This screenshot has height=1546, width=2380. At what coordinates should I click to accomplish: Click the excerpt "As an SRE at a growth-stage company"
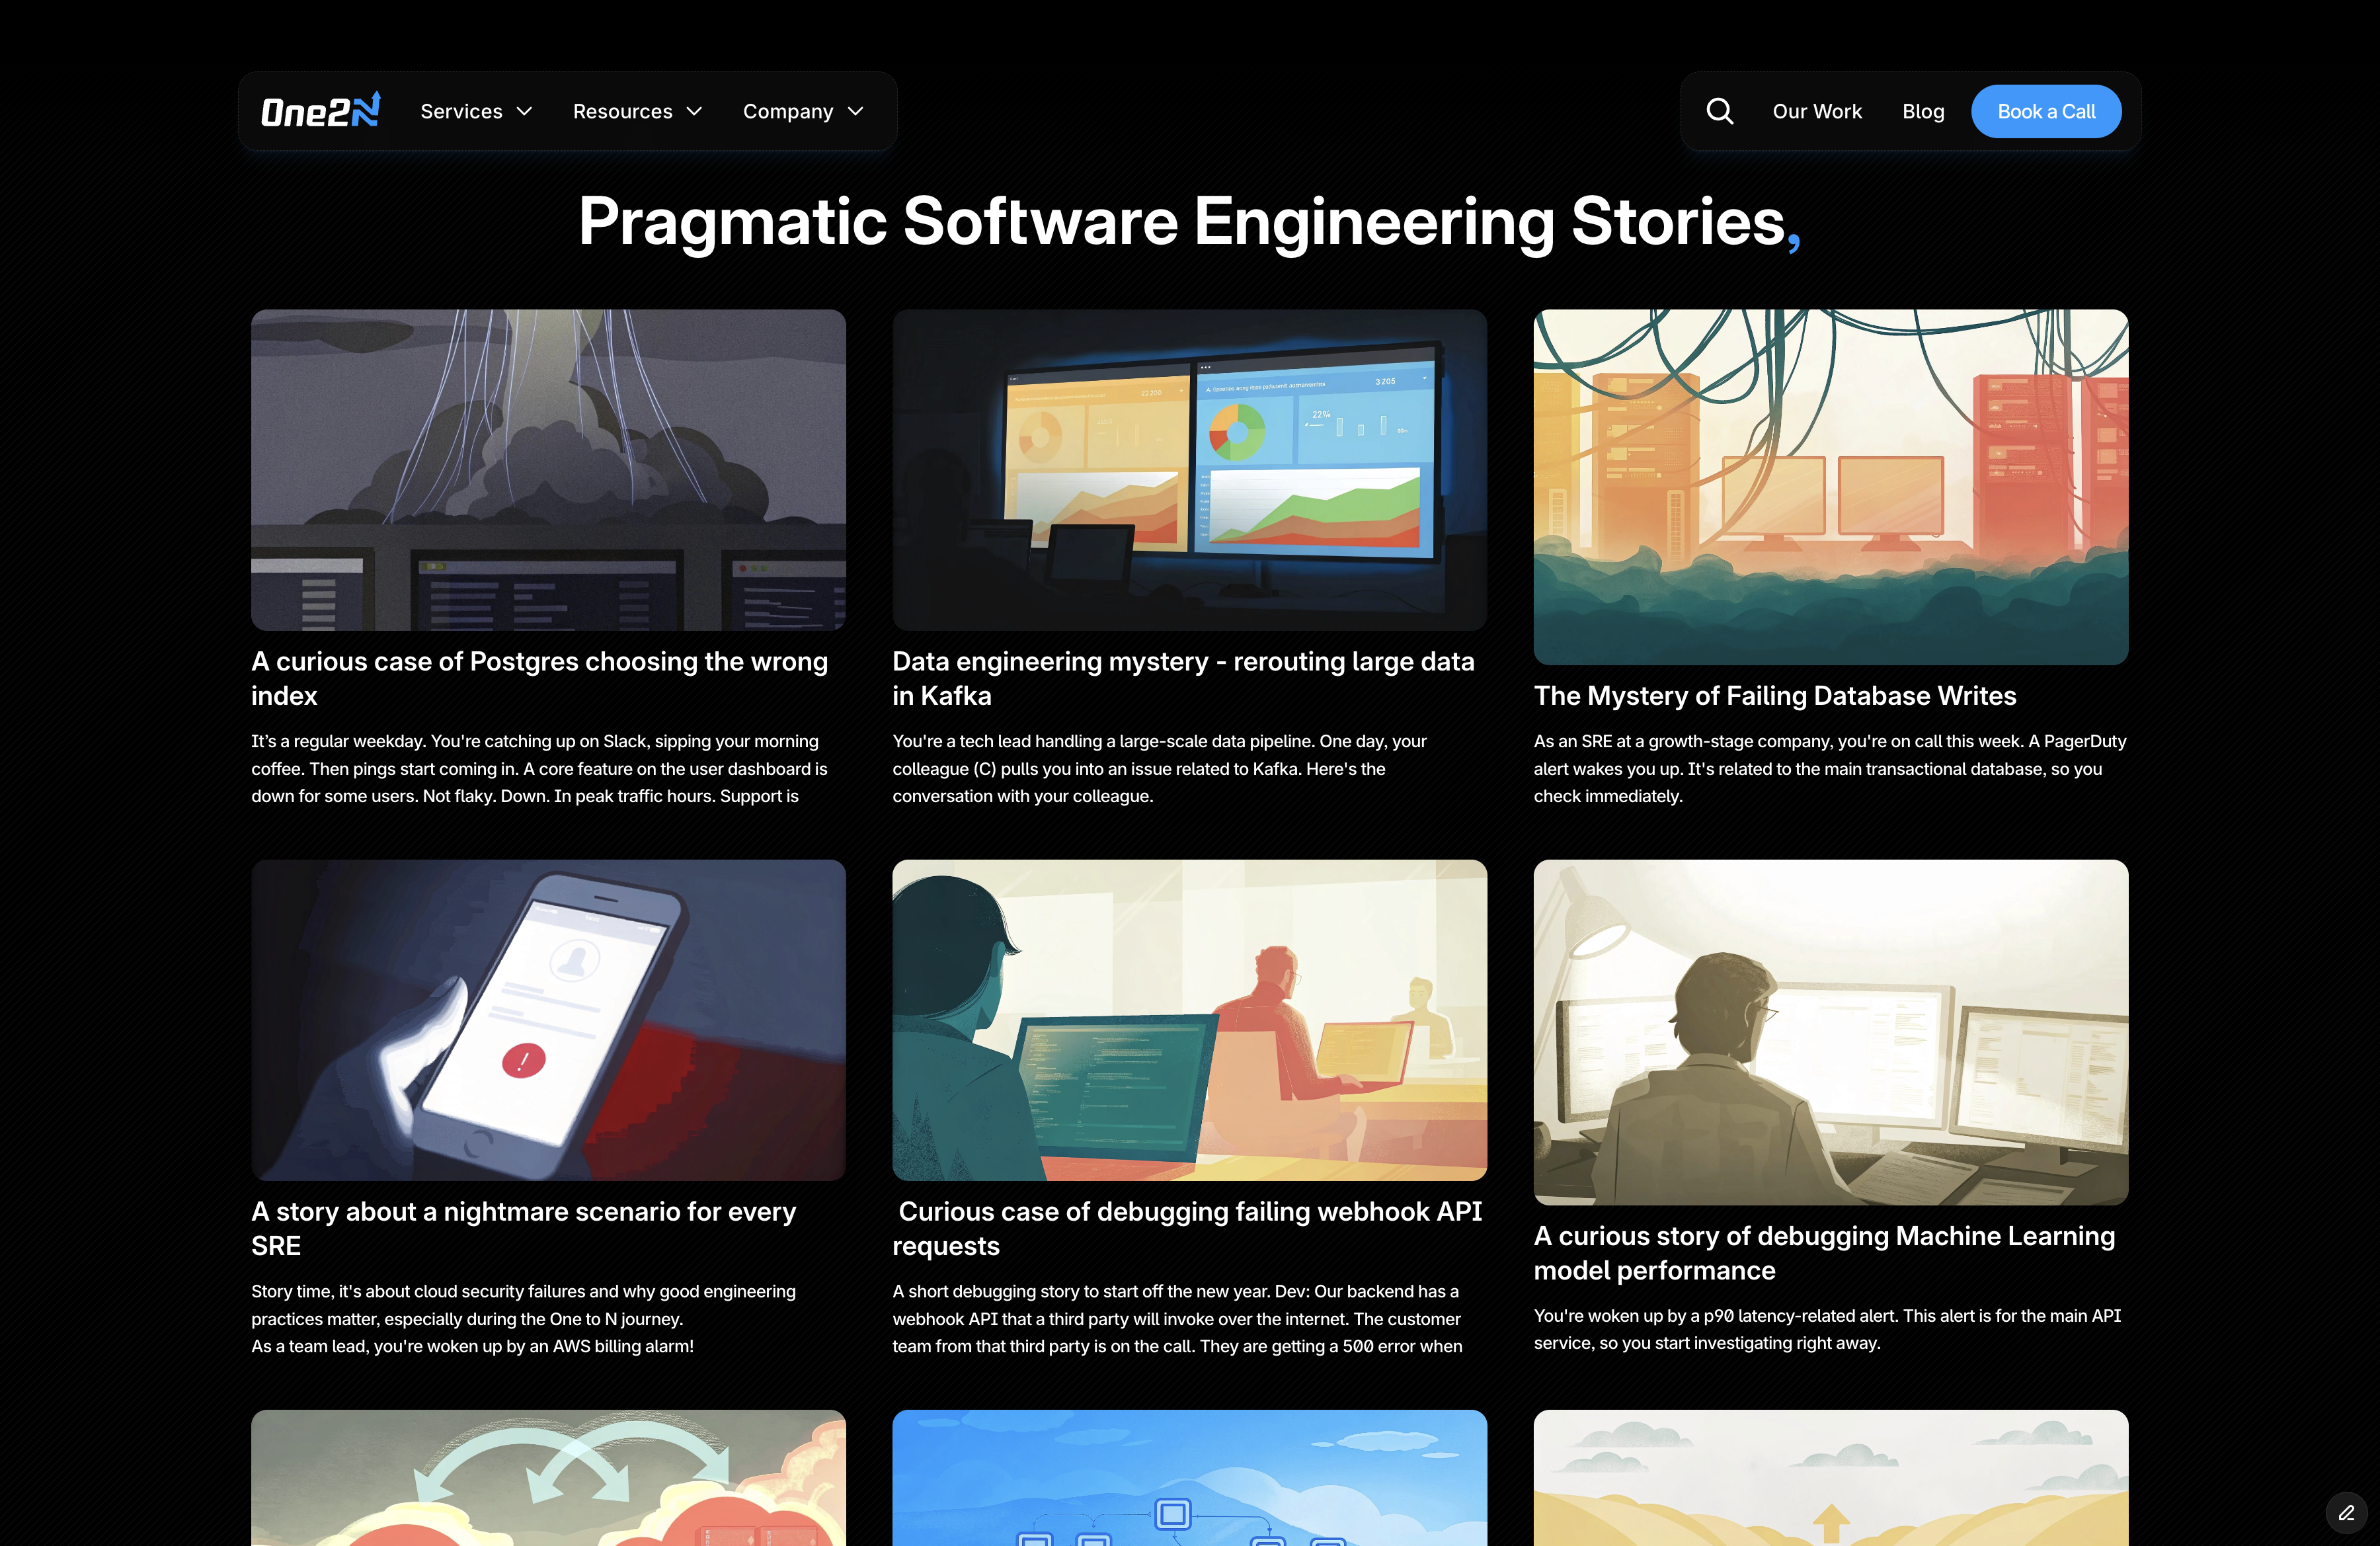(x=1830, y=769)
